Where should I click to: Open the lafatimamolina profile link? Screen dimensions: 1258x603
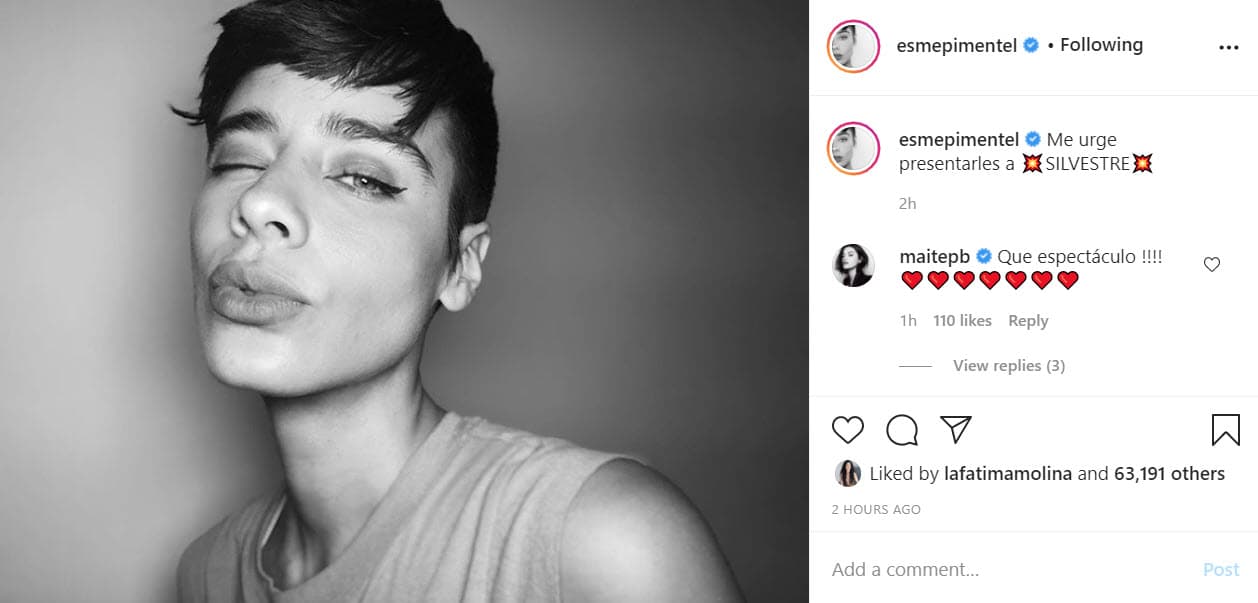point(1008,474)
